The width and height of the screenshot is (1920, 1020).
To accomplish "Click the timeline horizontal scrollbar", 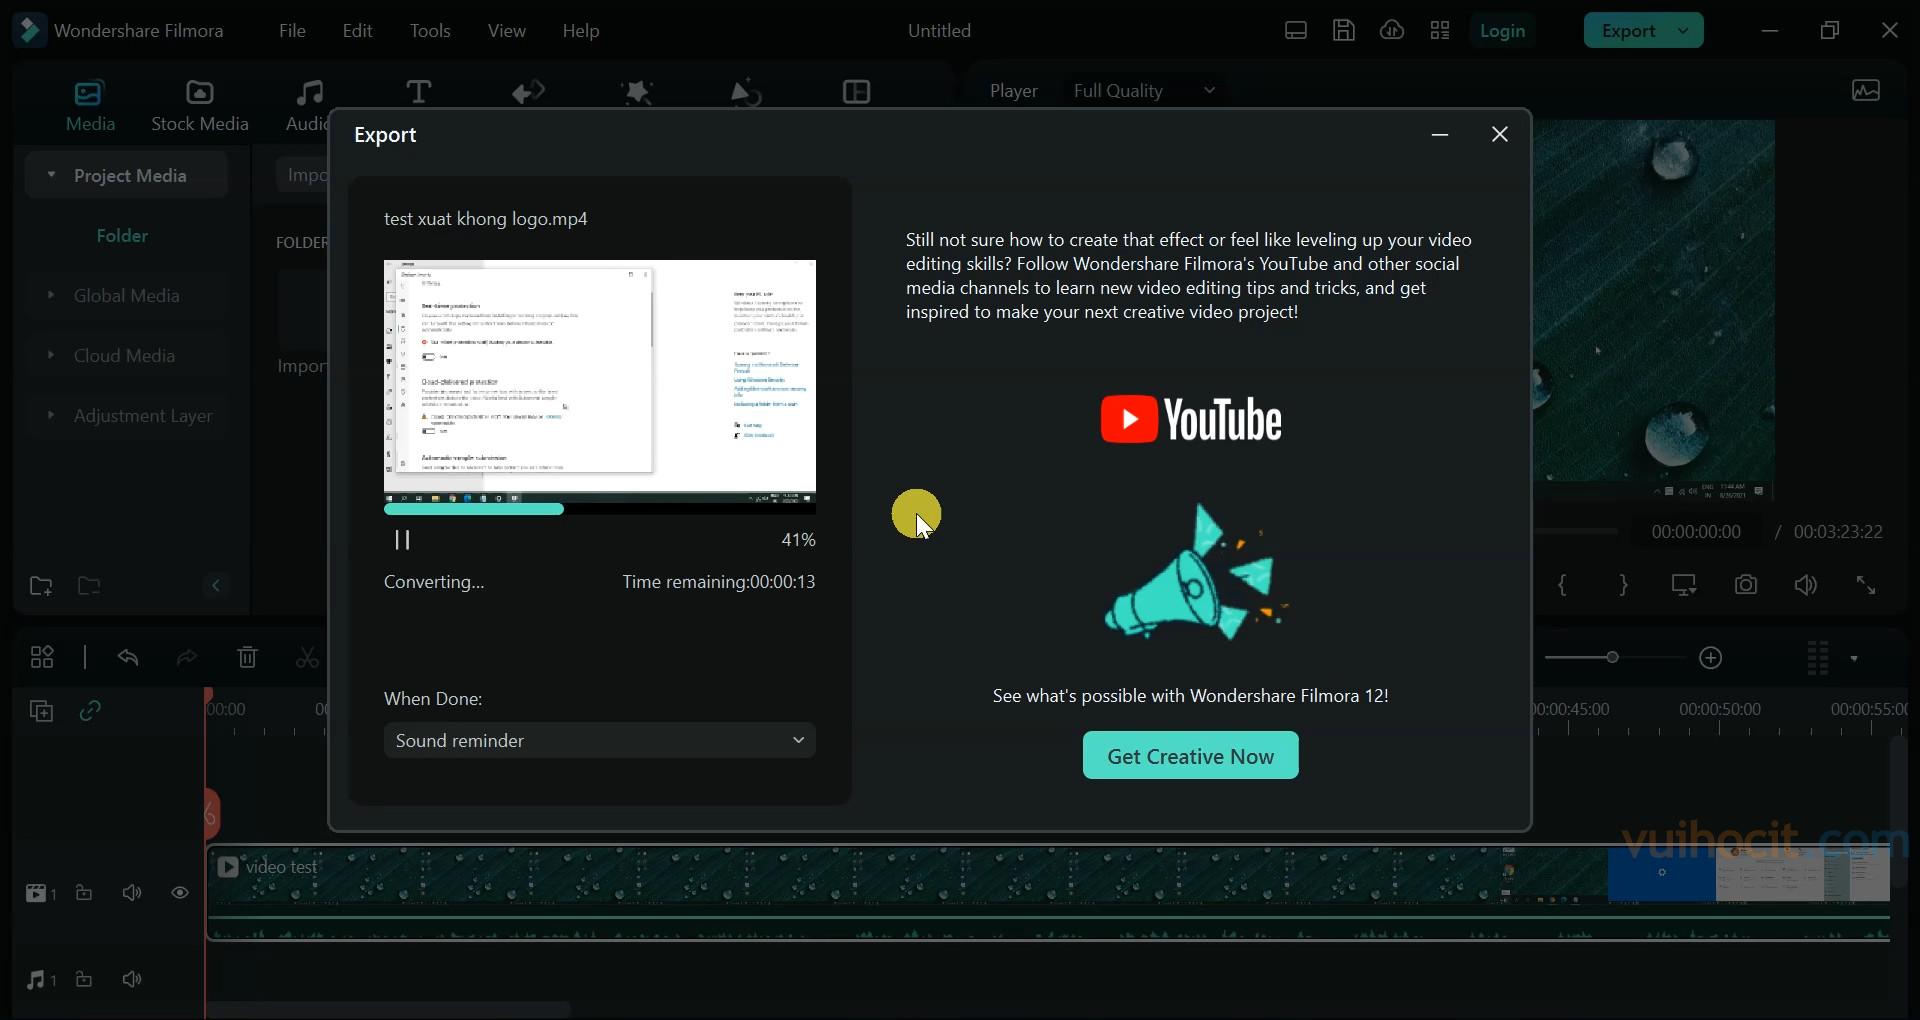I will point(388,1010).
